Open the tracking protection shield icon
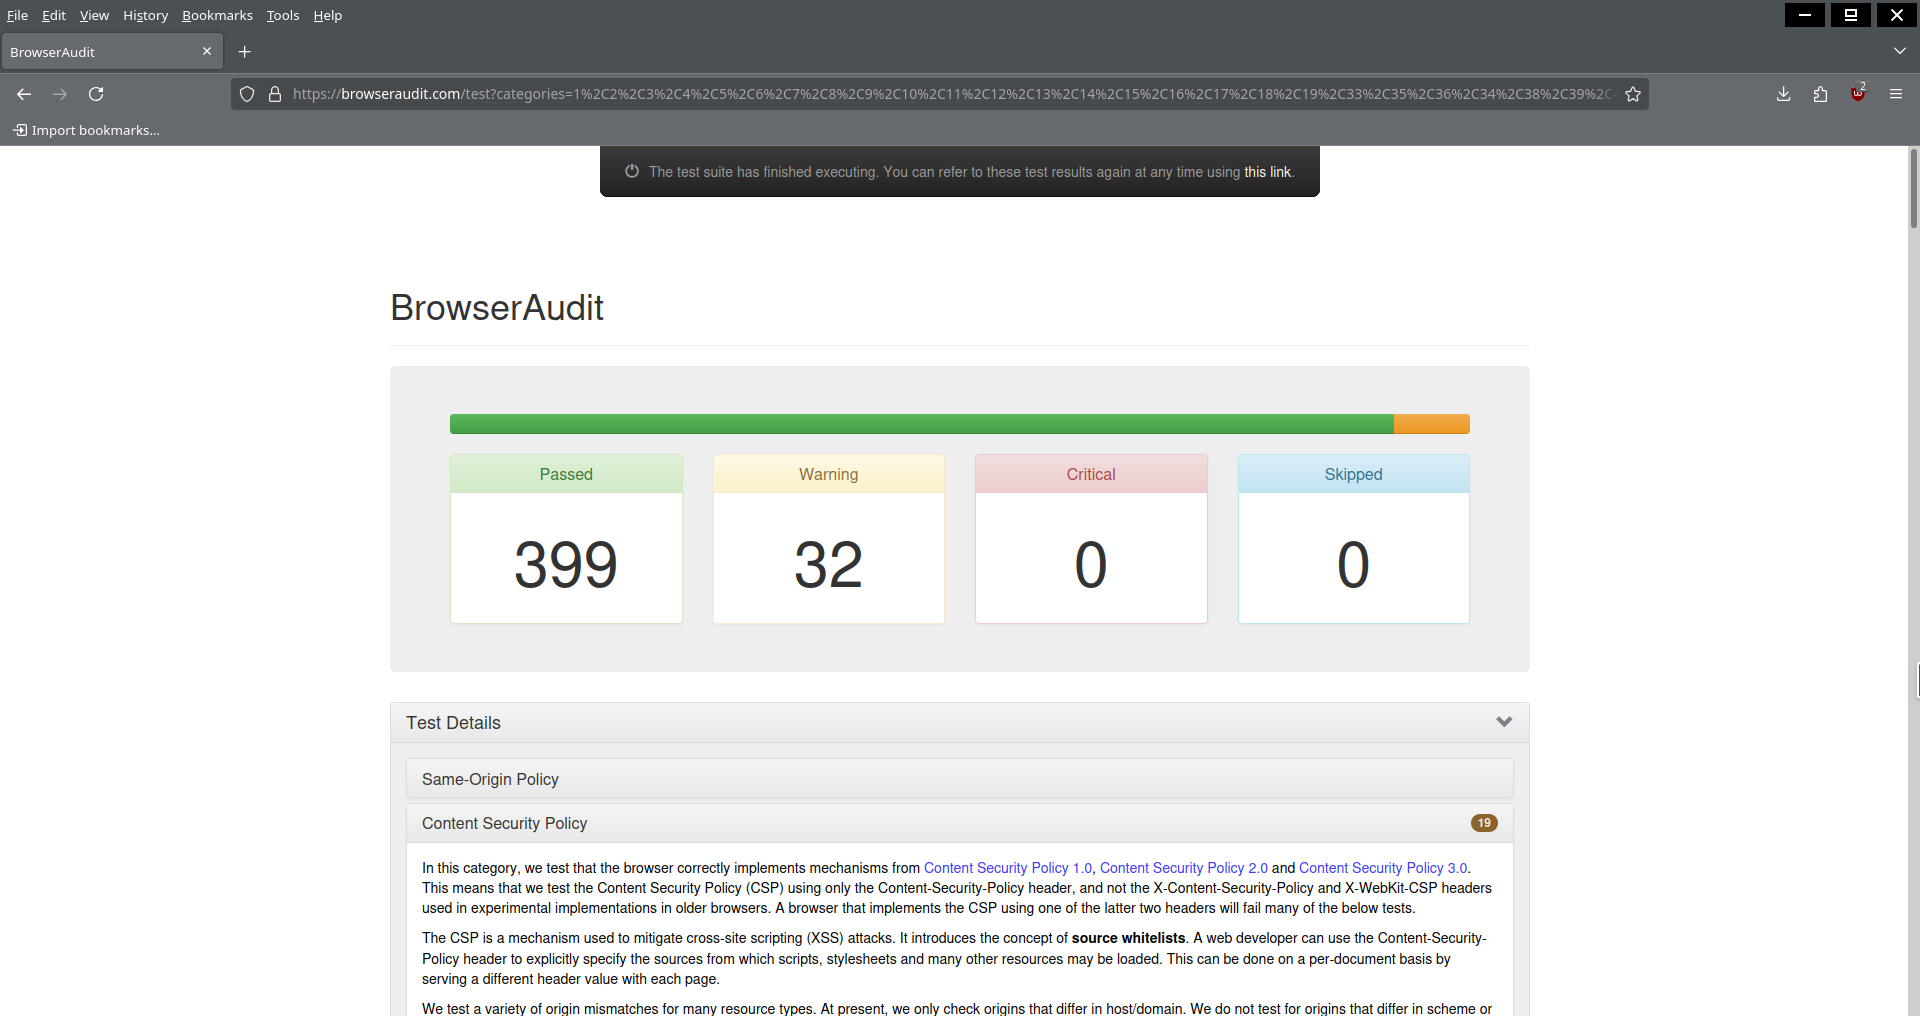 click(x=247, y=94)
